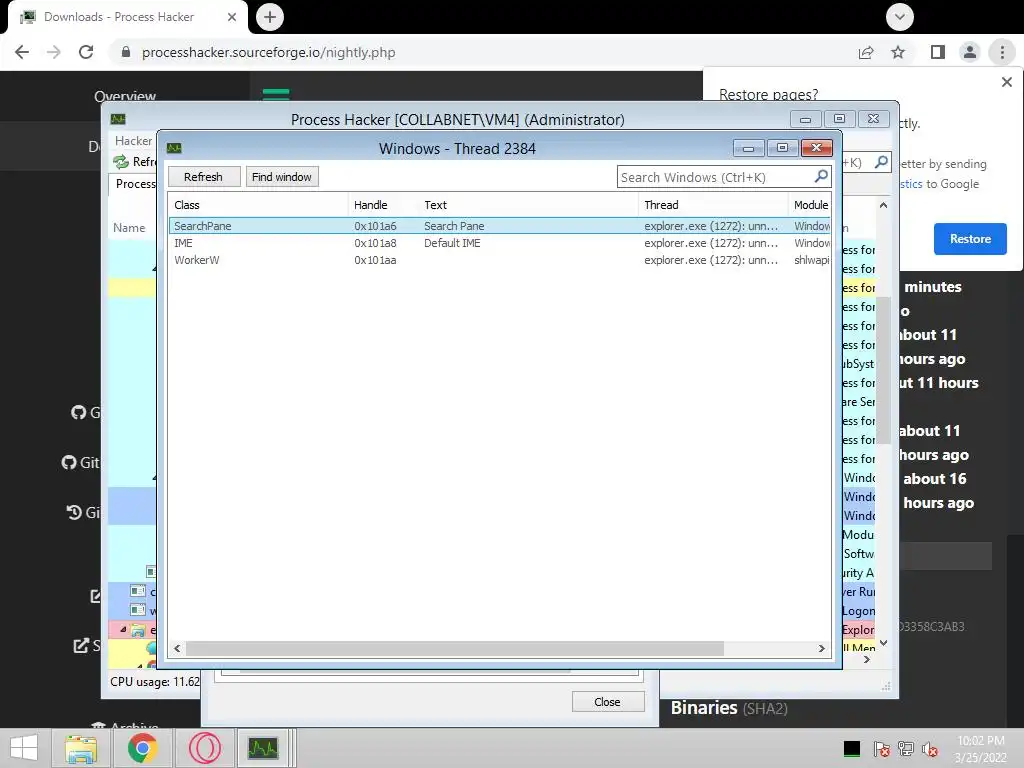Sort by the Text column header
The image size is (1024, 768).
(x=528, y=205)
